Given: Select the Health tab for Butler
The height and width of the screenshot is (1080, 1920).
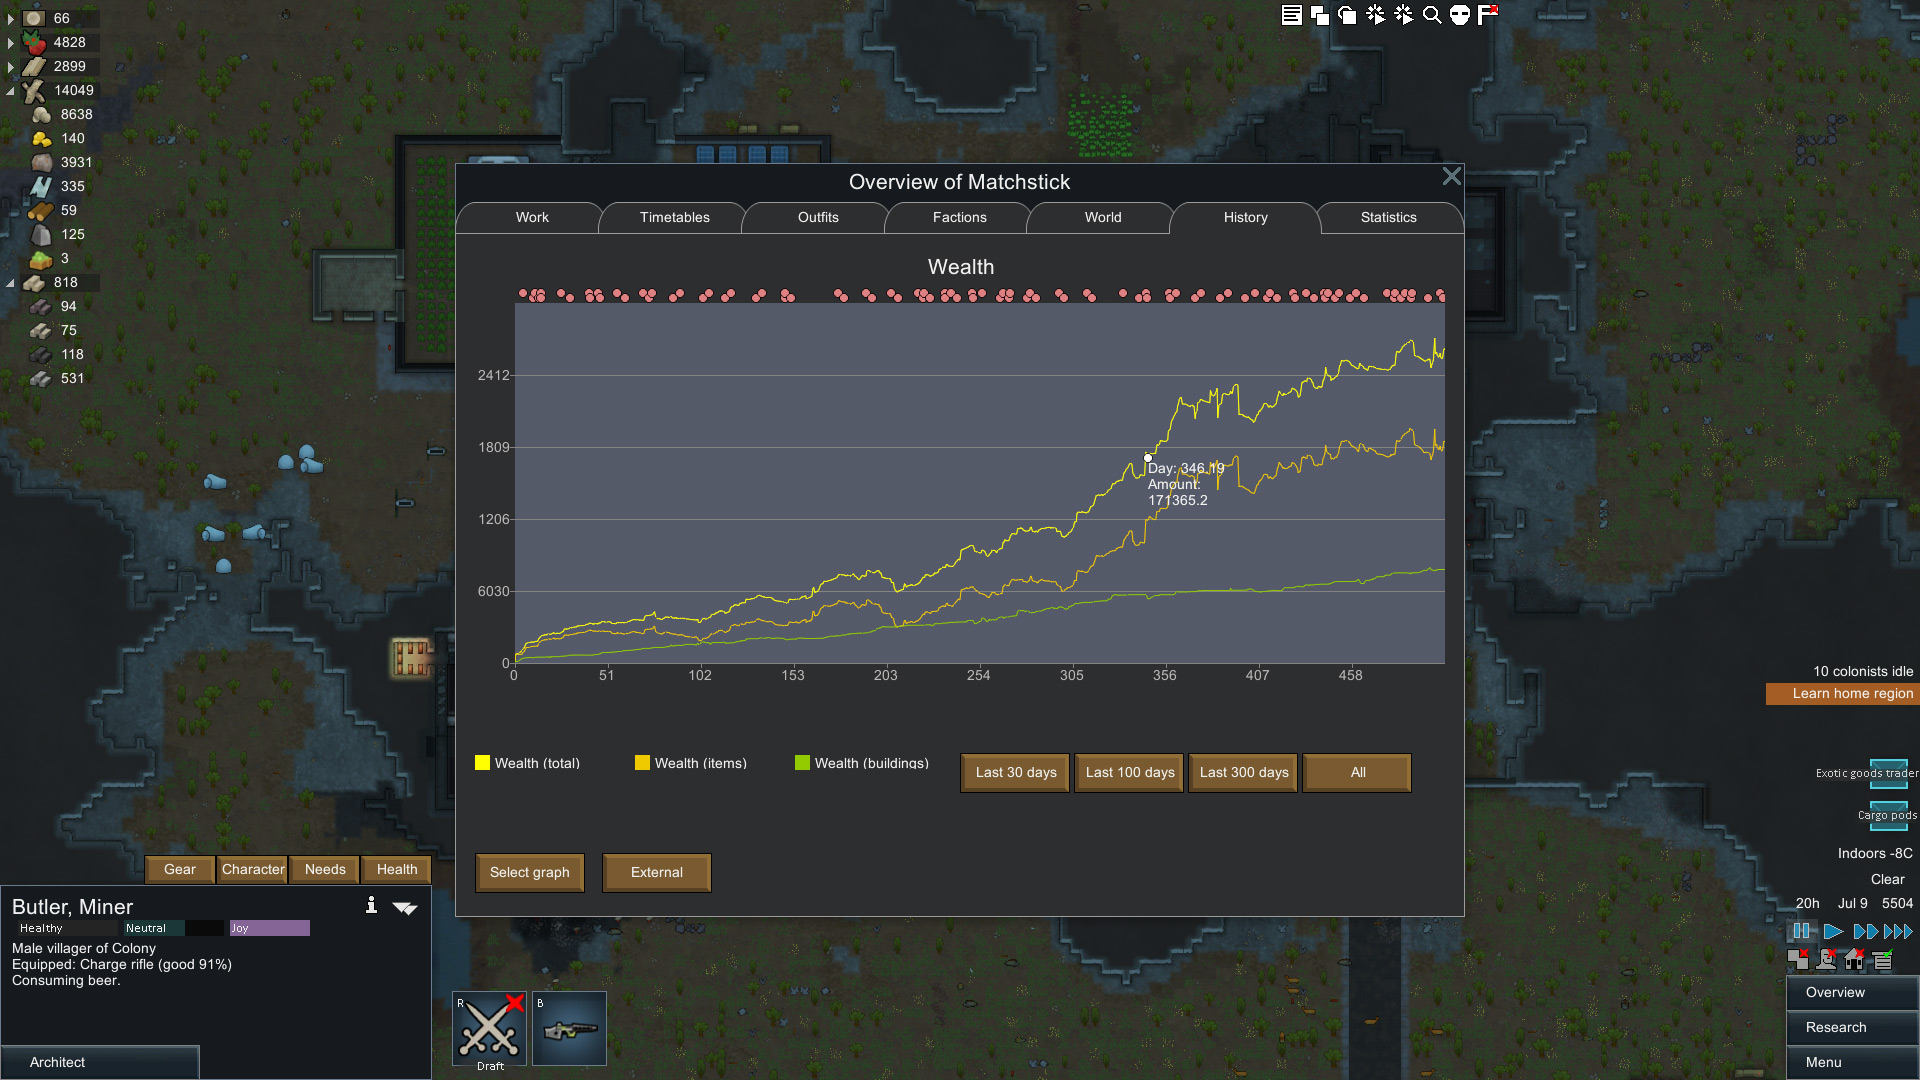Looking at the screenshot, I should tap(396, 869).
